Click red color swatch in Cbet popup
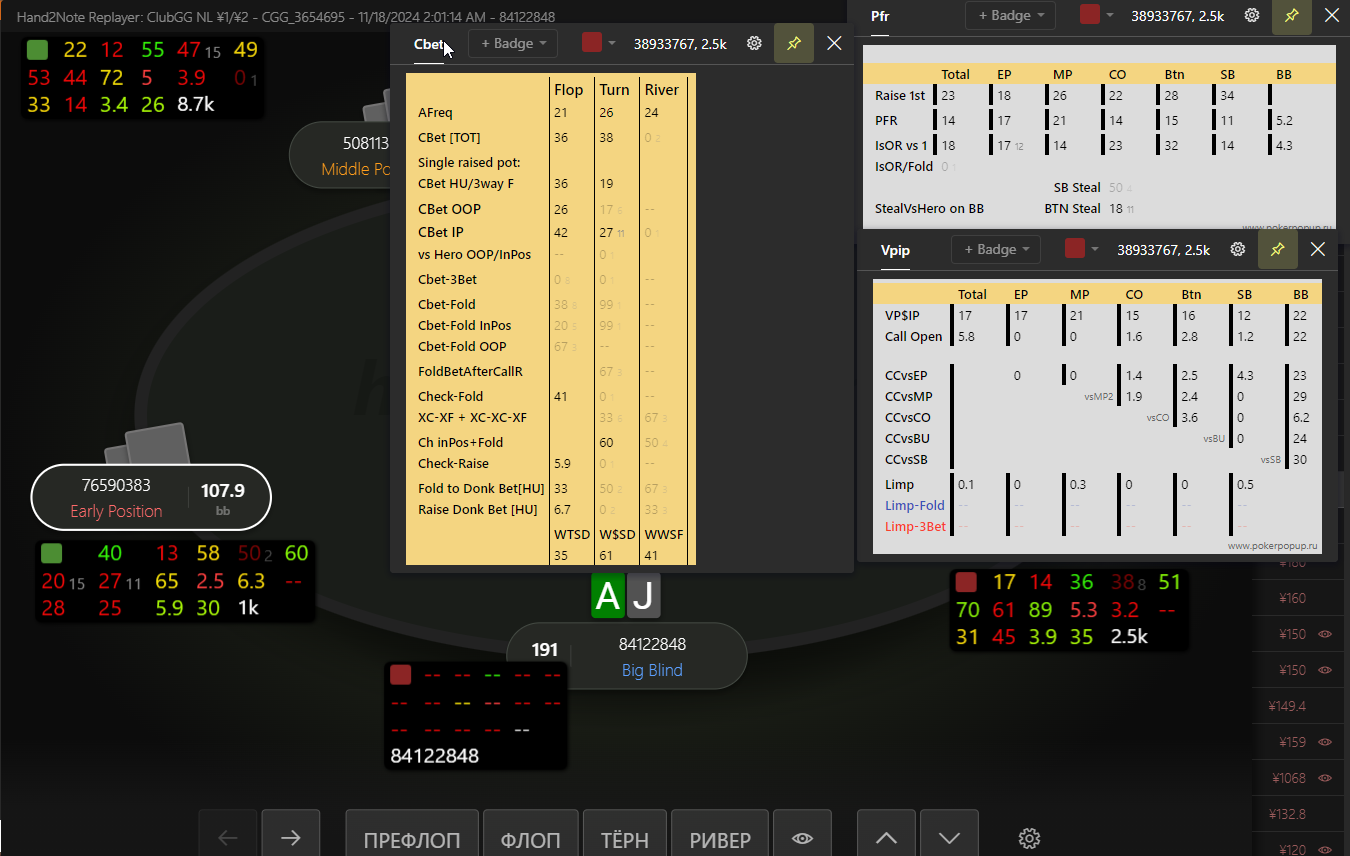This screenshot has height=856, width=1350. (x=592, y=43)
